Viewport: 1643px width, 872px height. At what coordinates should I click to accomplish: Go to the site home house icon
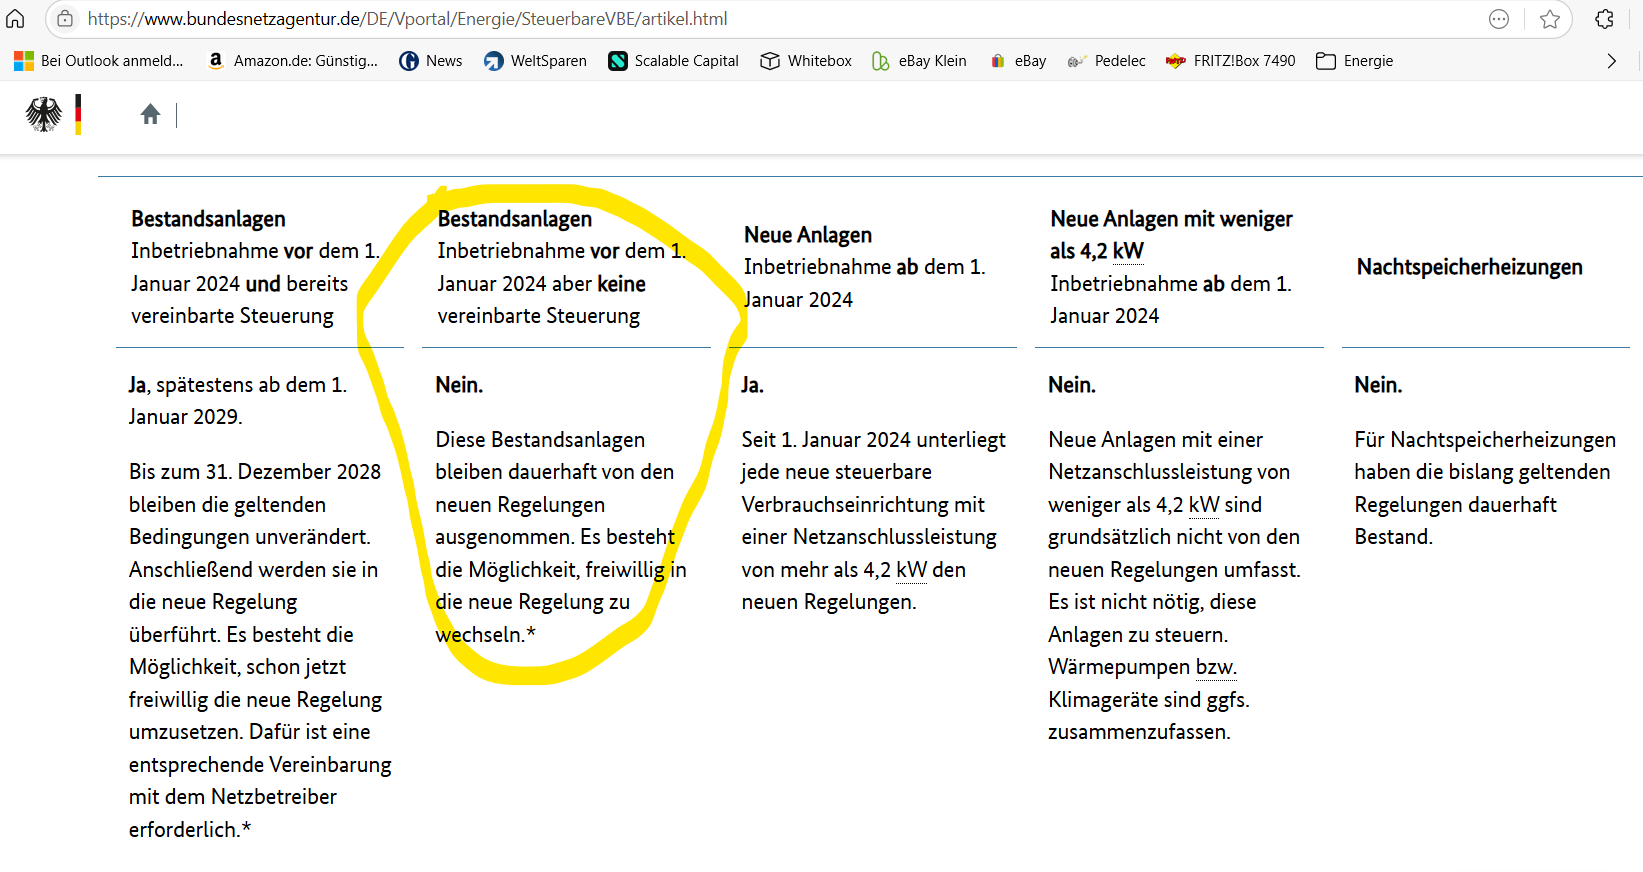tap(150, 114)
